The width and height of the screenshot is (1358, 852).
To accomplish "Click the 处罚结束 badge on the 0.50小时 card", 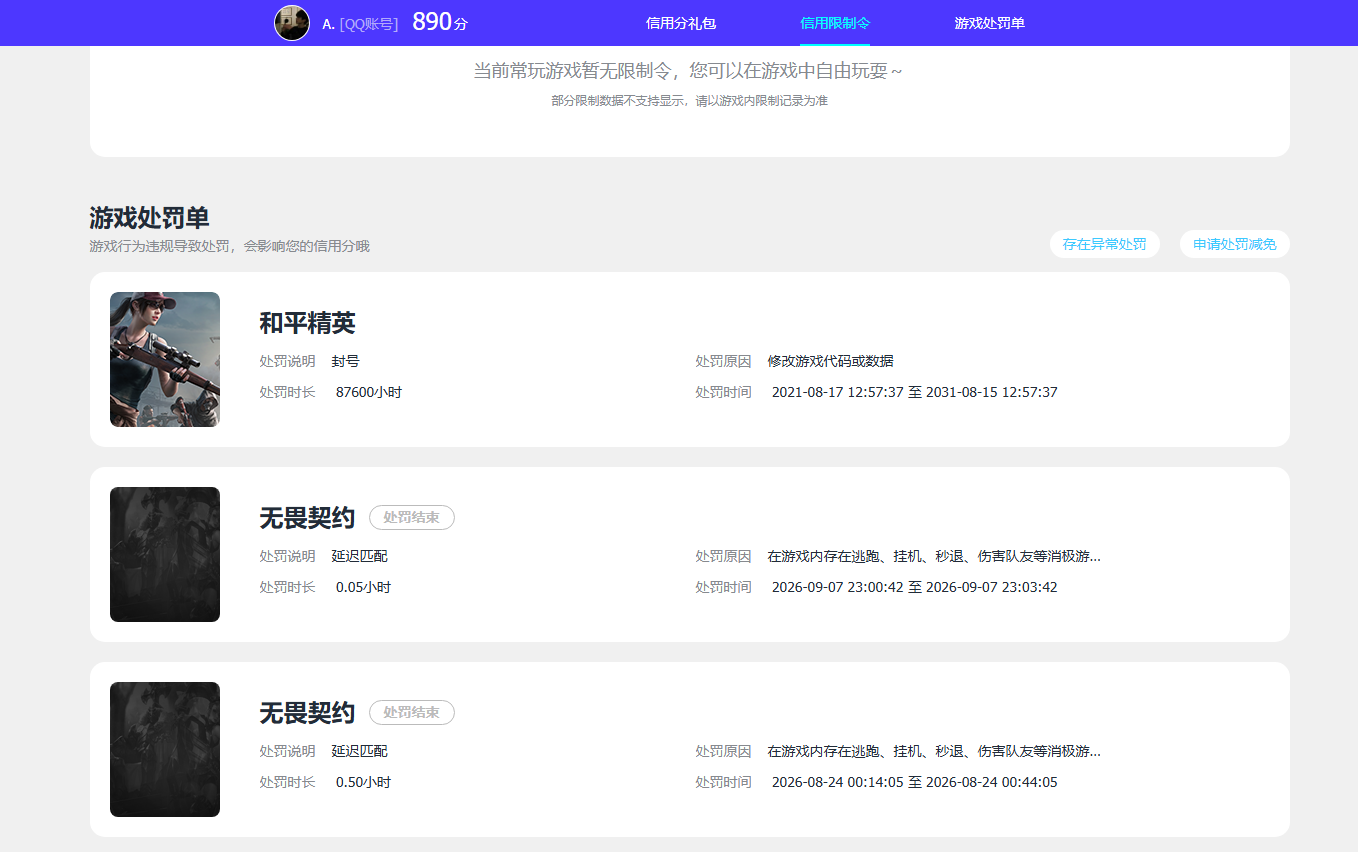I will click(412, 713).
